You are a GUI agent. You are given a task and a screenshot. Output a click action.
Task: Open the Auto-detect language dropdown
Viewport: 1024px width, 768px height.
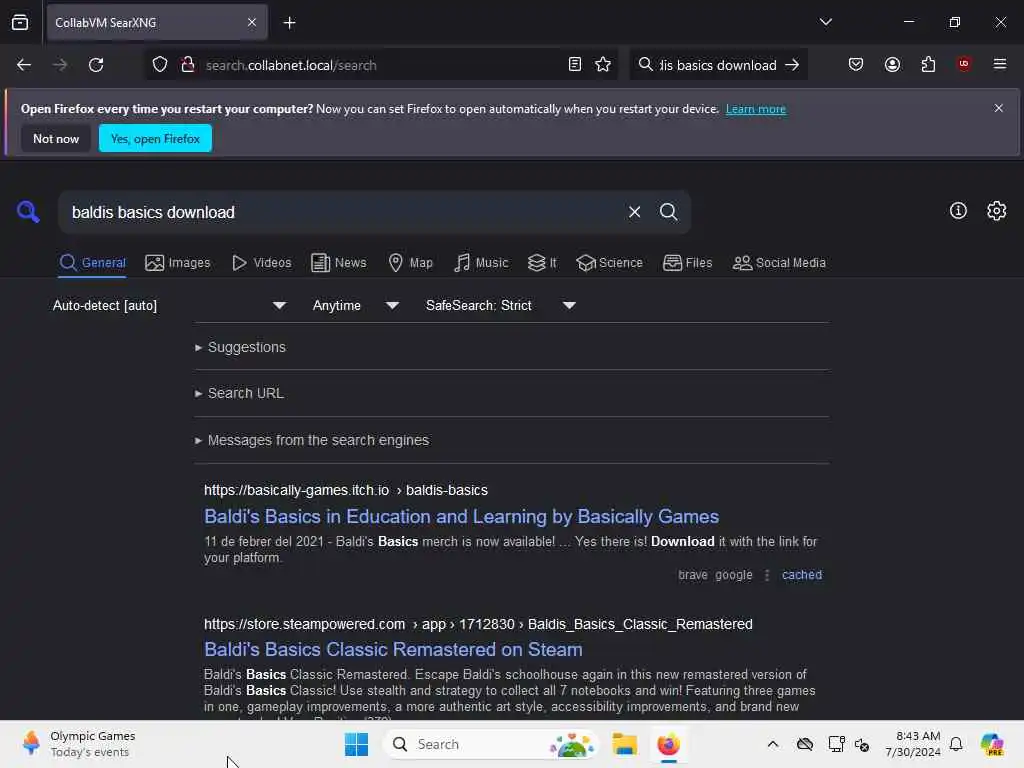(169, 306)
